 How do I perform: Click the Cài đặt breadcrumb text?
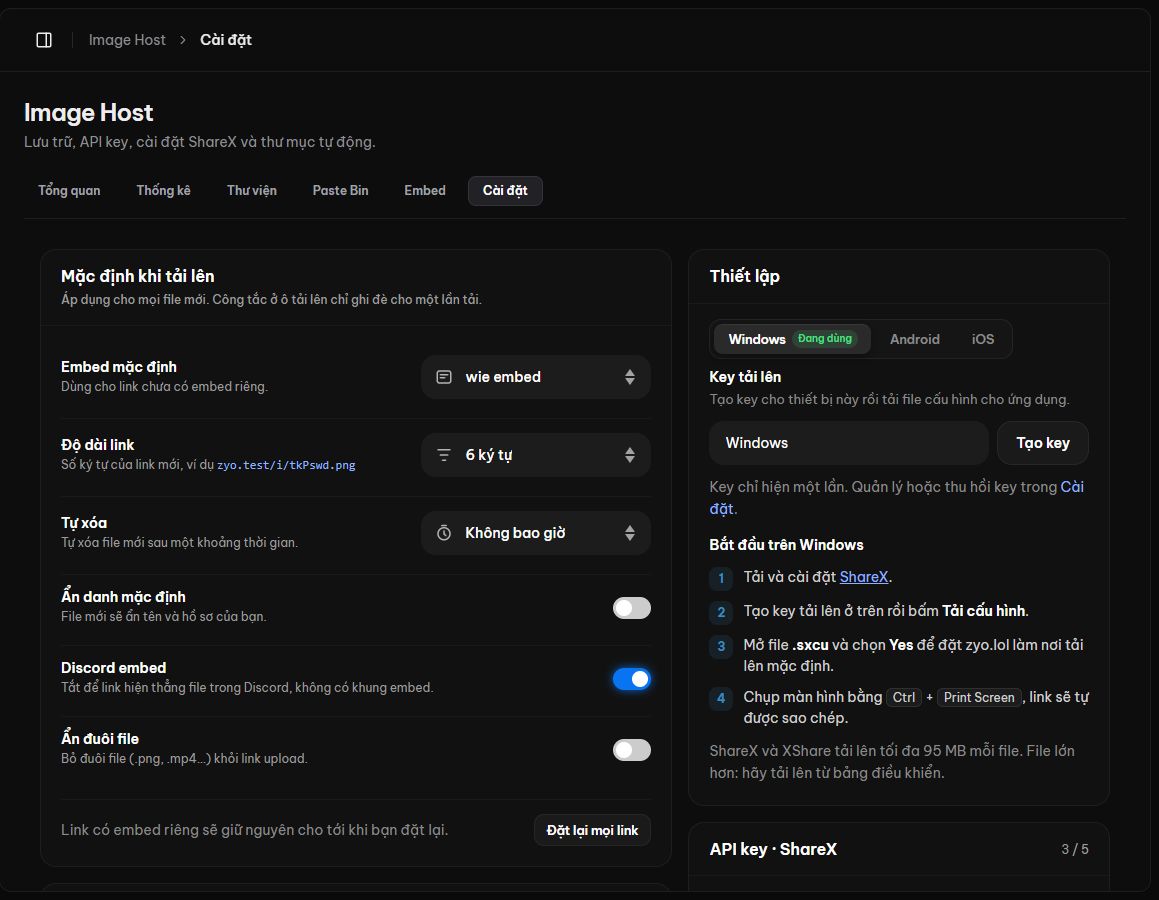[x=226, y=40]
